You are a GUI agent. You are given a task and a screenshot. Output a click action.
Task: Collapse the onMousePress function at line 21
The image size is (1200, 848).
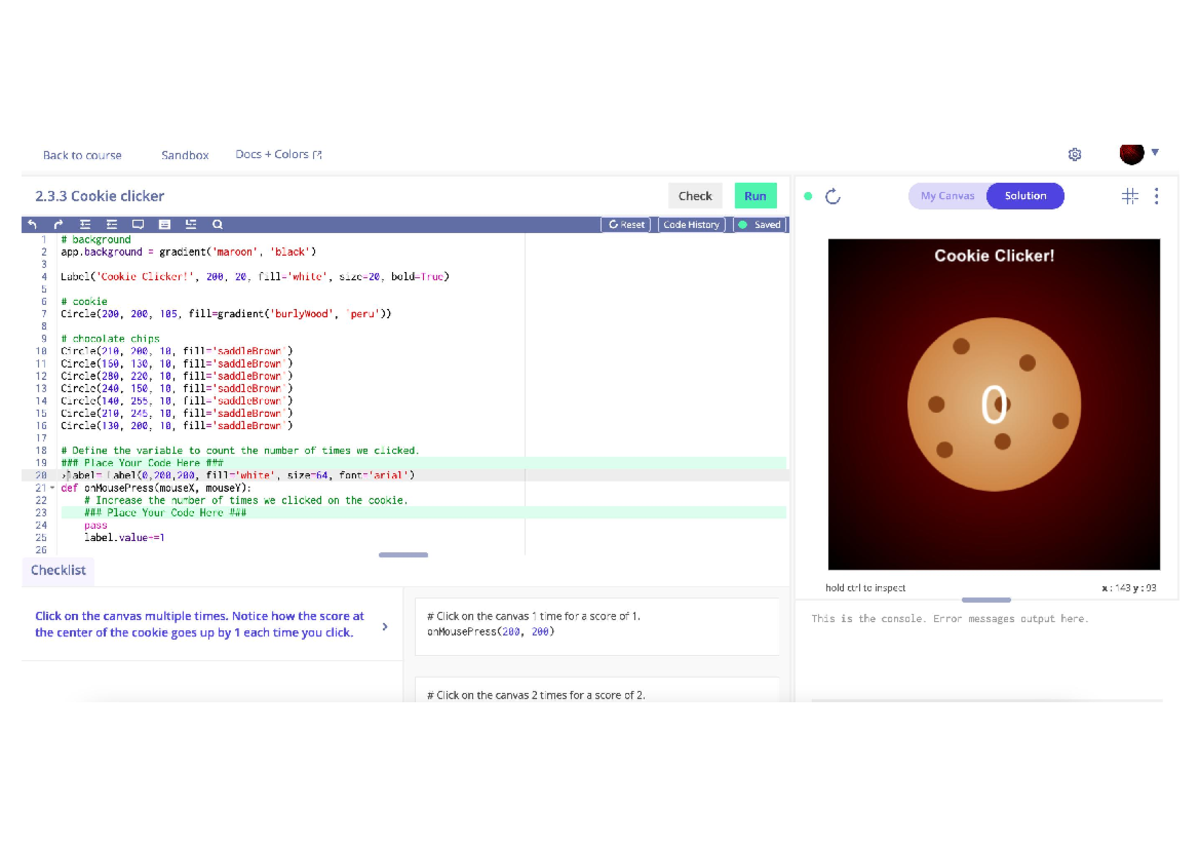coord(53,488)
